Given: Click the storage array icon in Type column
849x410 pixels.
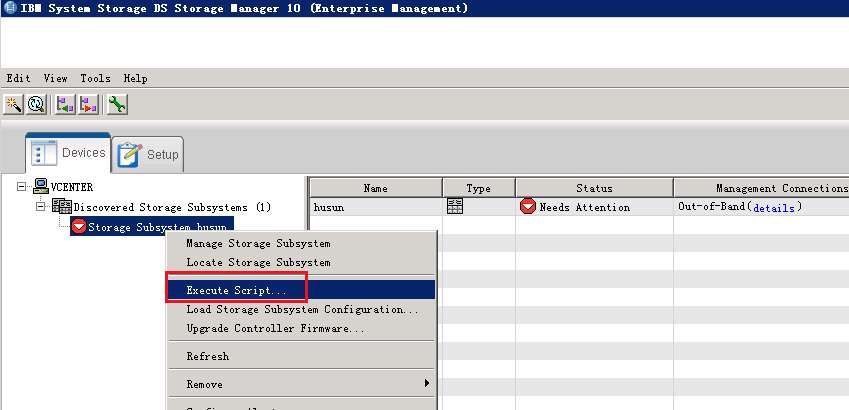Looking at the screenshot, I should tap(454, 206).
